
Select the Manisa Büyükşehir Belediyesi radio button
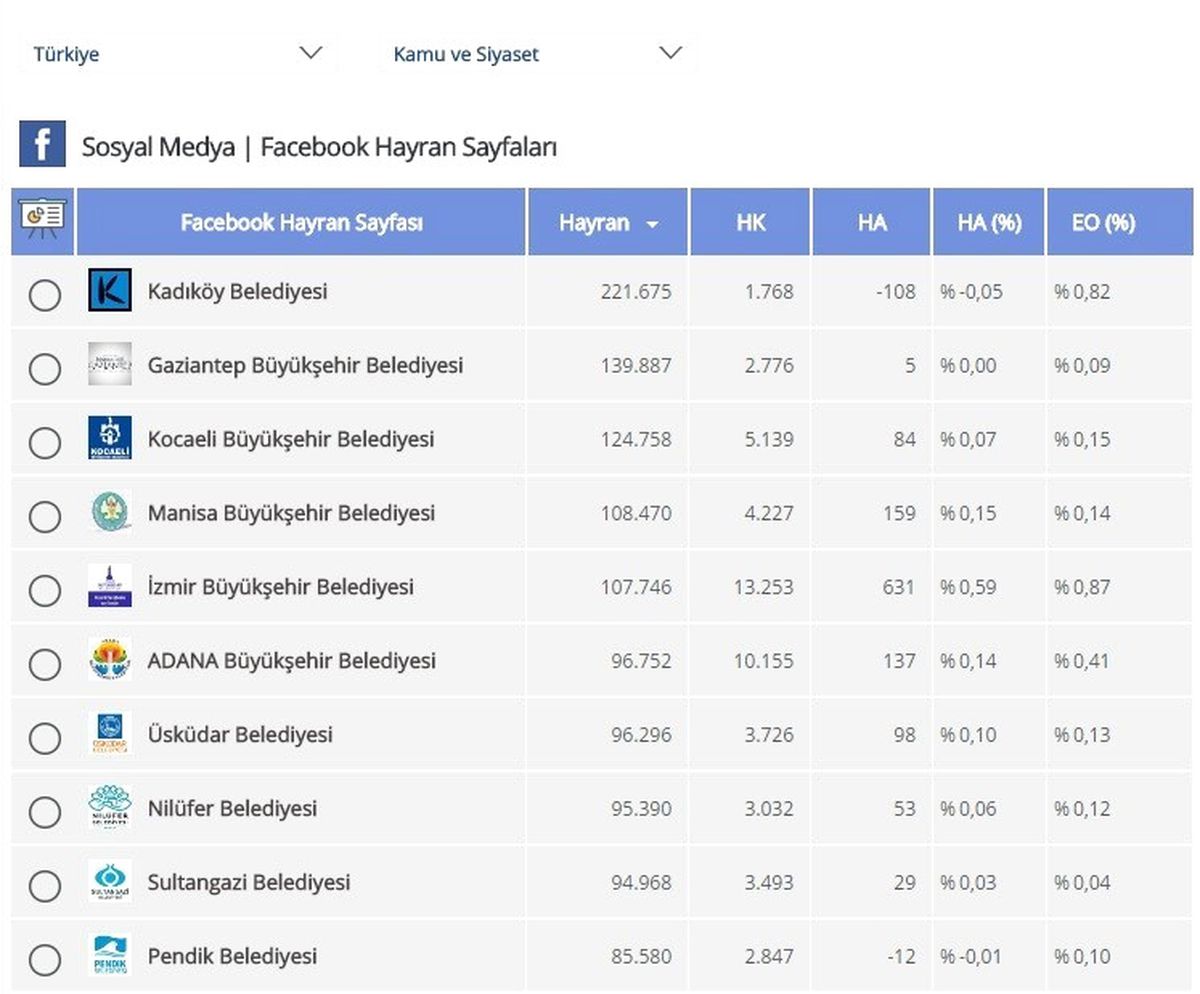click(44, 516)
